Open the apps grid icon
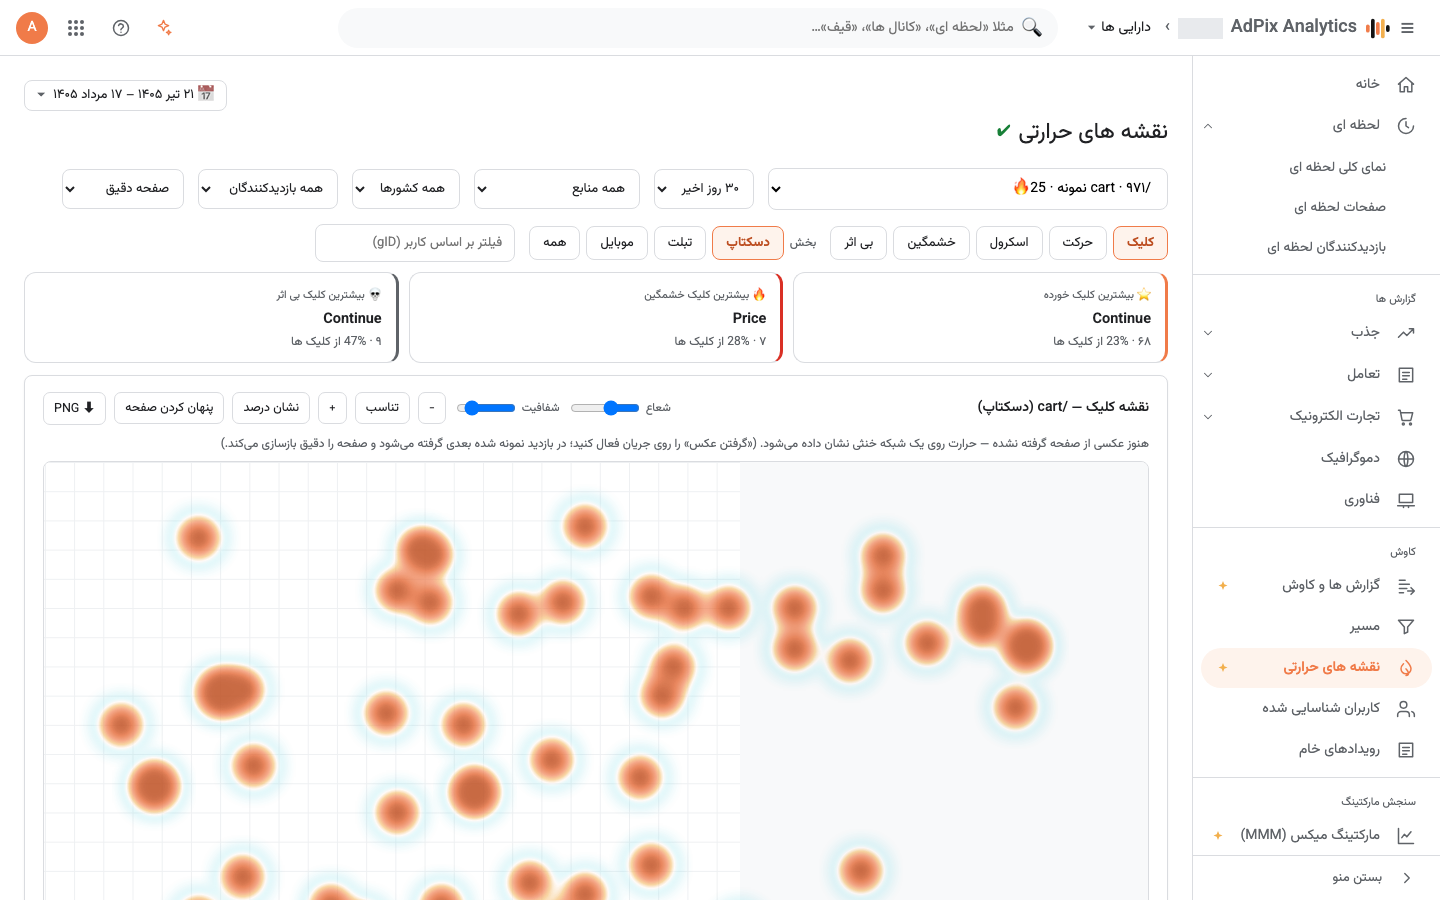This screenshot has width=1440, height=900. [x=76, y=28]
